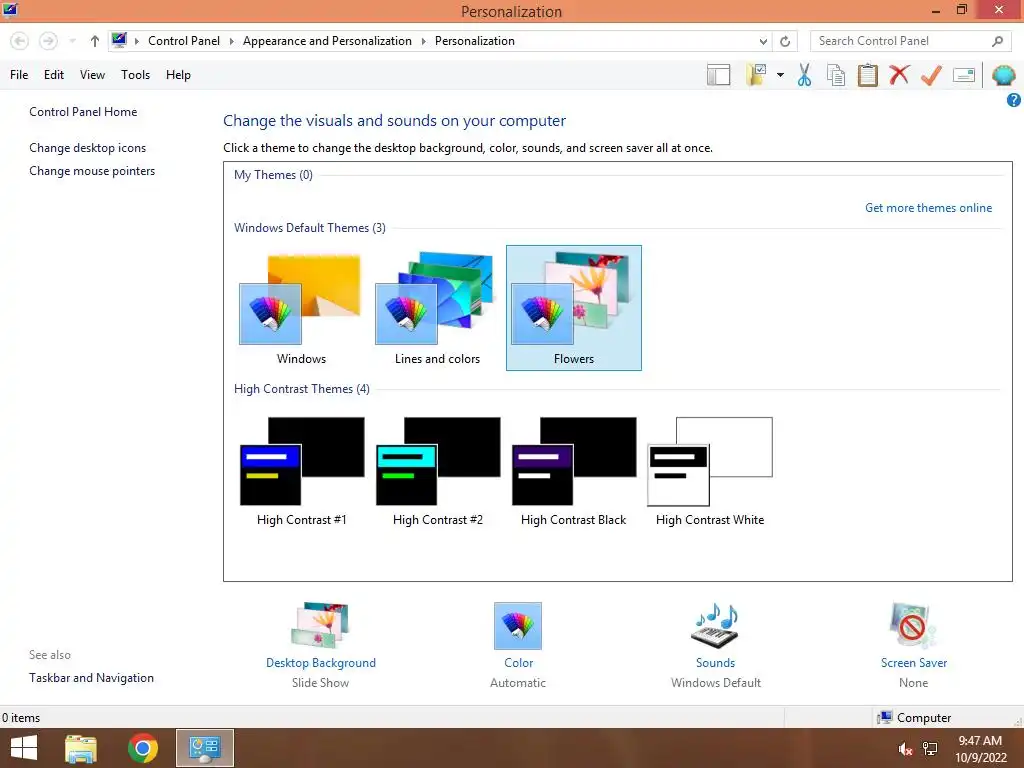Apply High Contrast #1 theme
Image resolution: width=1024 pixels, height=768 pixels.
point(301,472)
